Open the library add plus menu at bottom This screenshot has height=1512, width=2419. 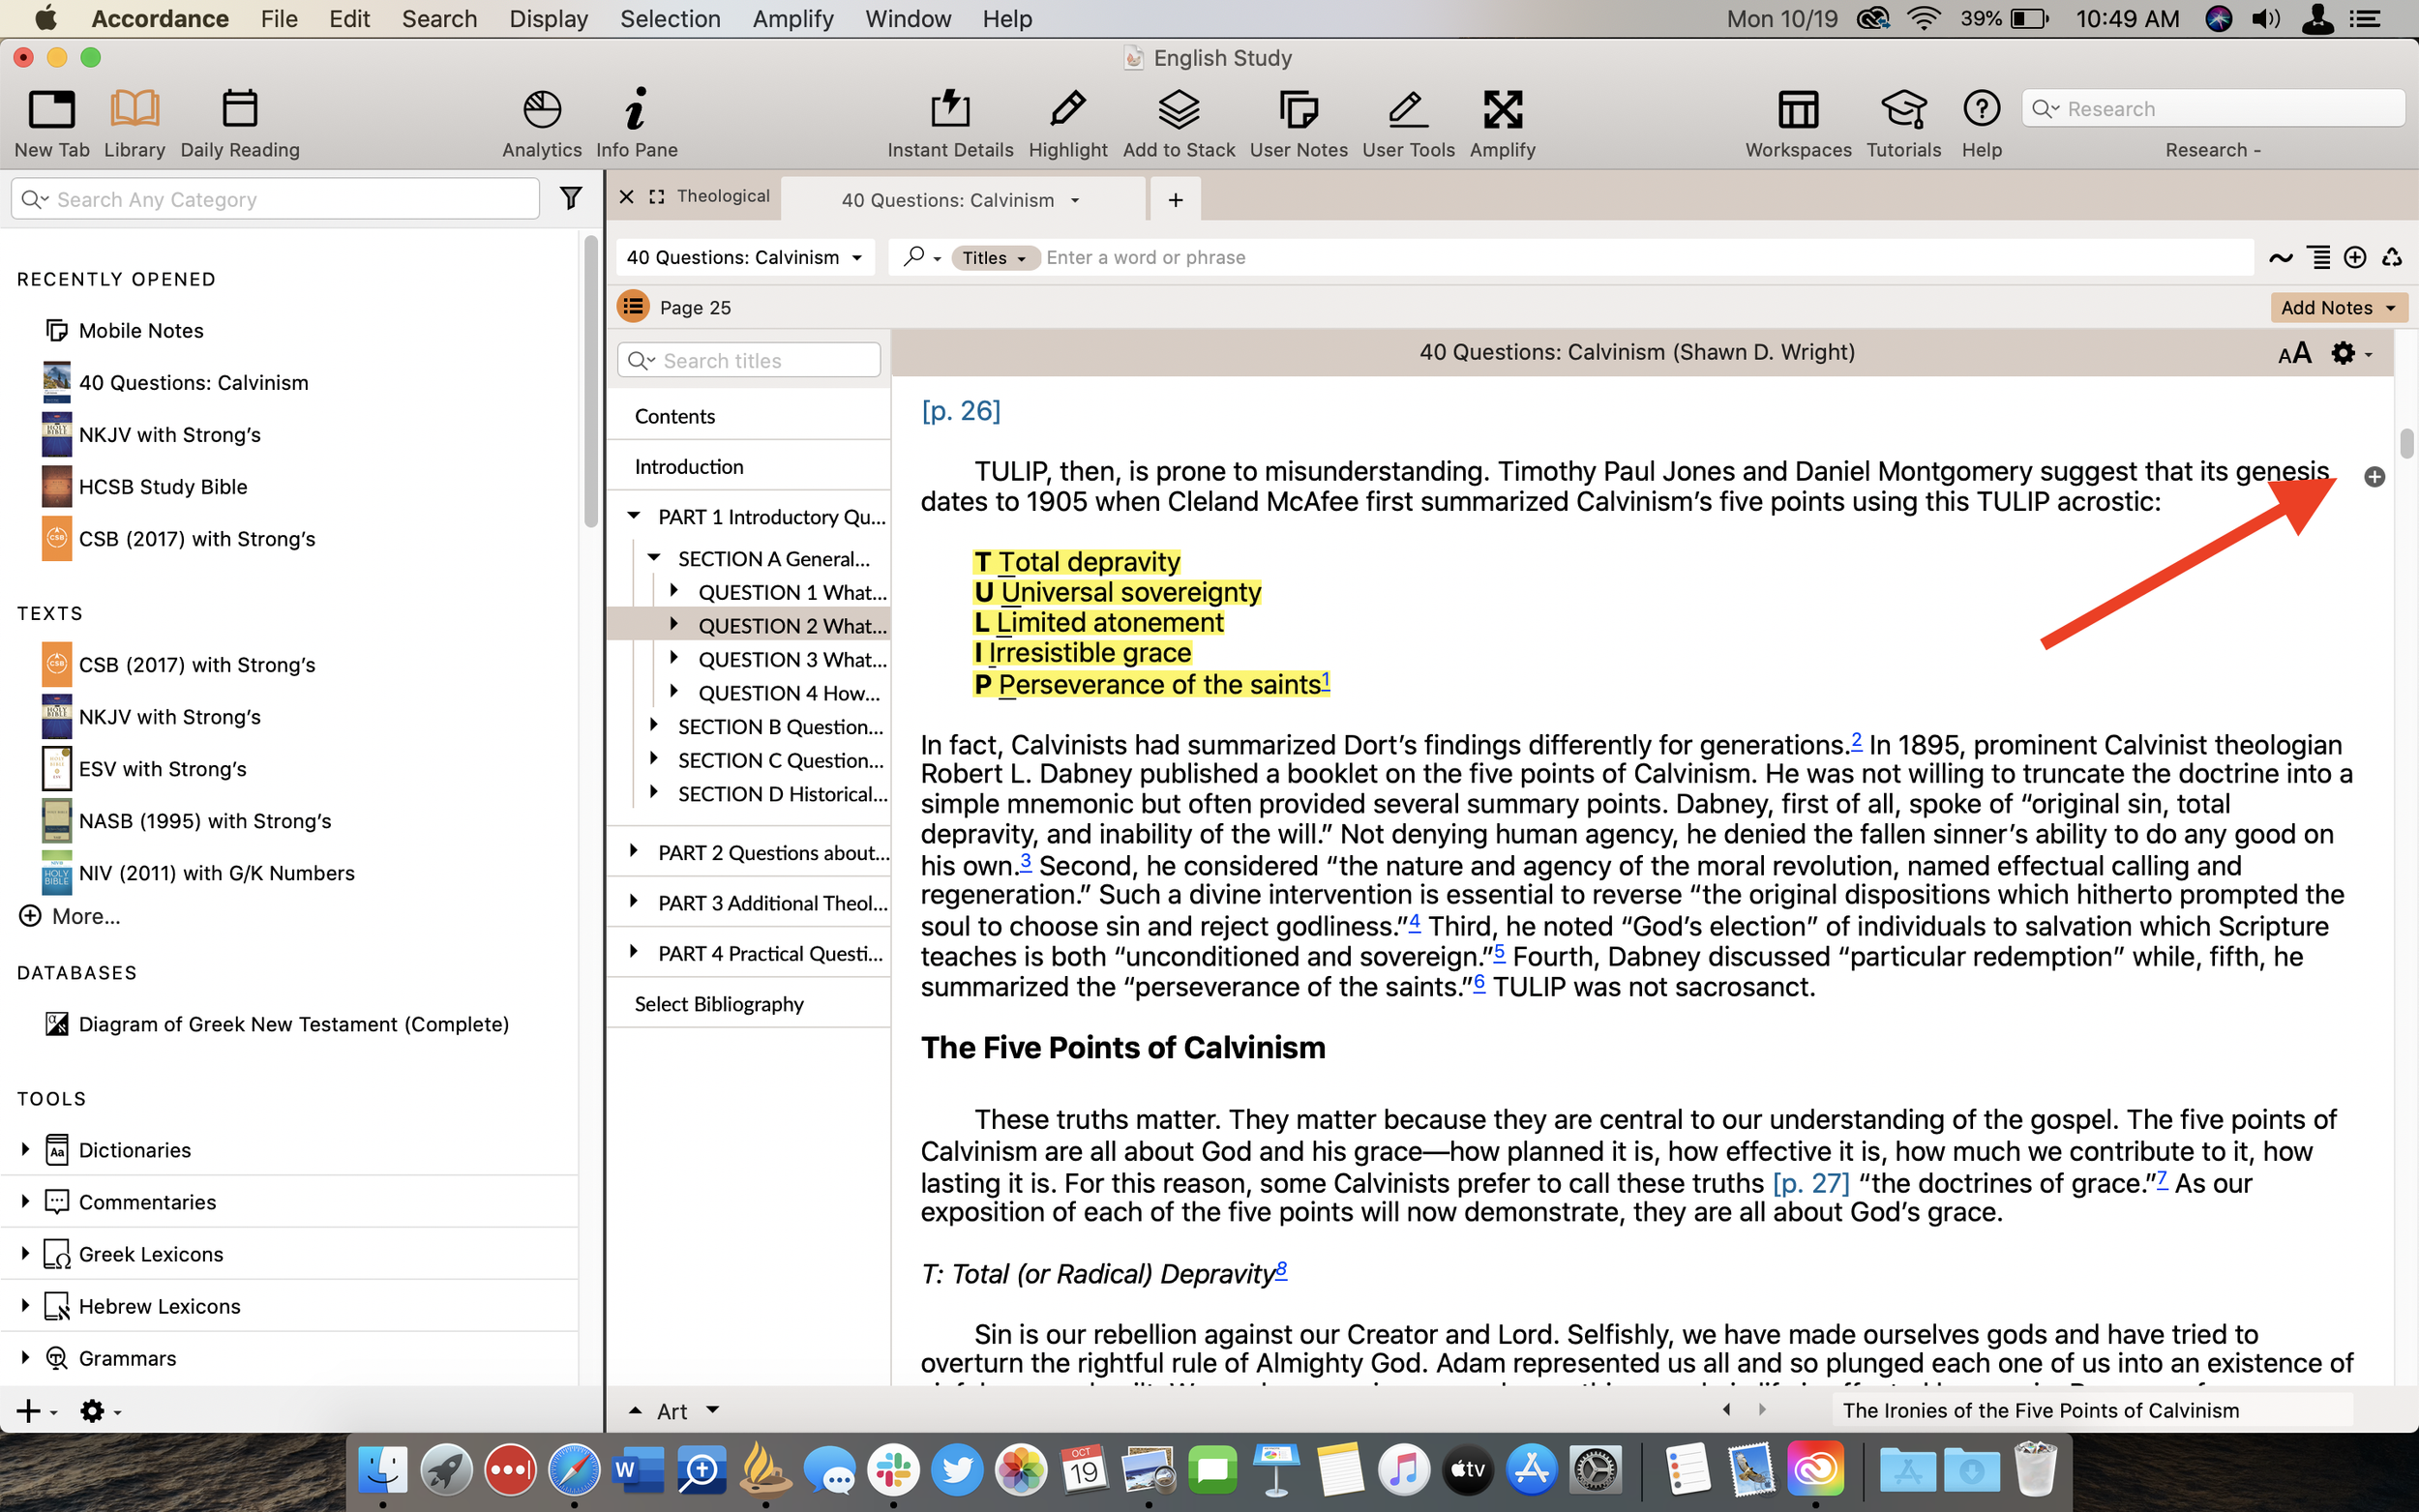[36, 1411]
